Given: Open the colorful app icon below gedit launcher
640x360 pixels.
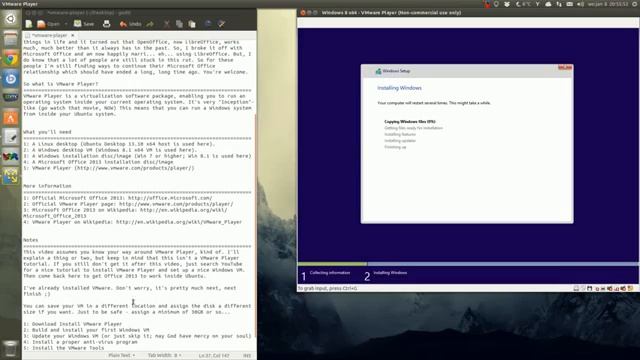Looking at the screenshot, I should (11, 157).
